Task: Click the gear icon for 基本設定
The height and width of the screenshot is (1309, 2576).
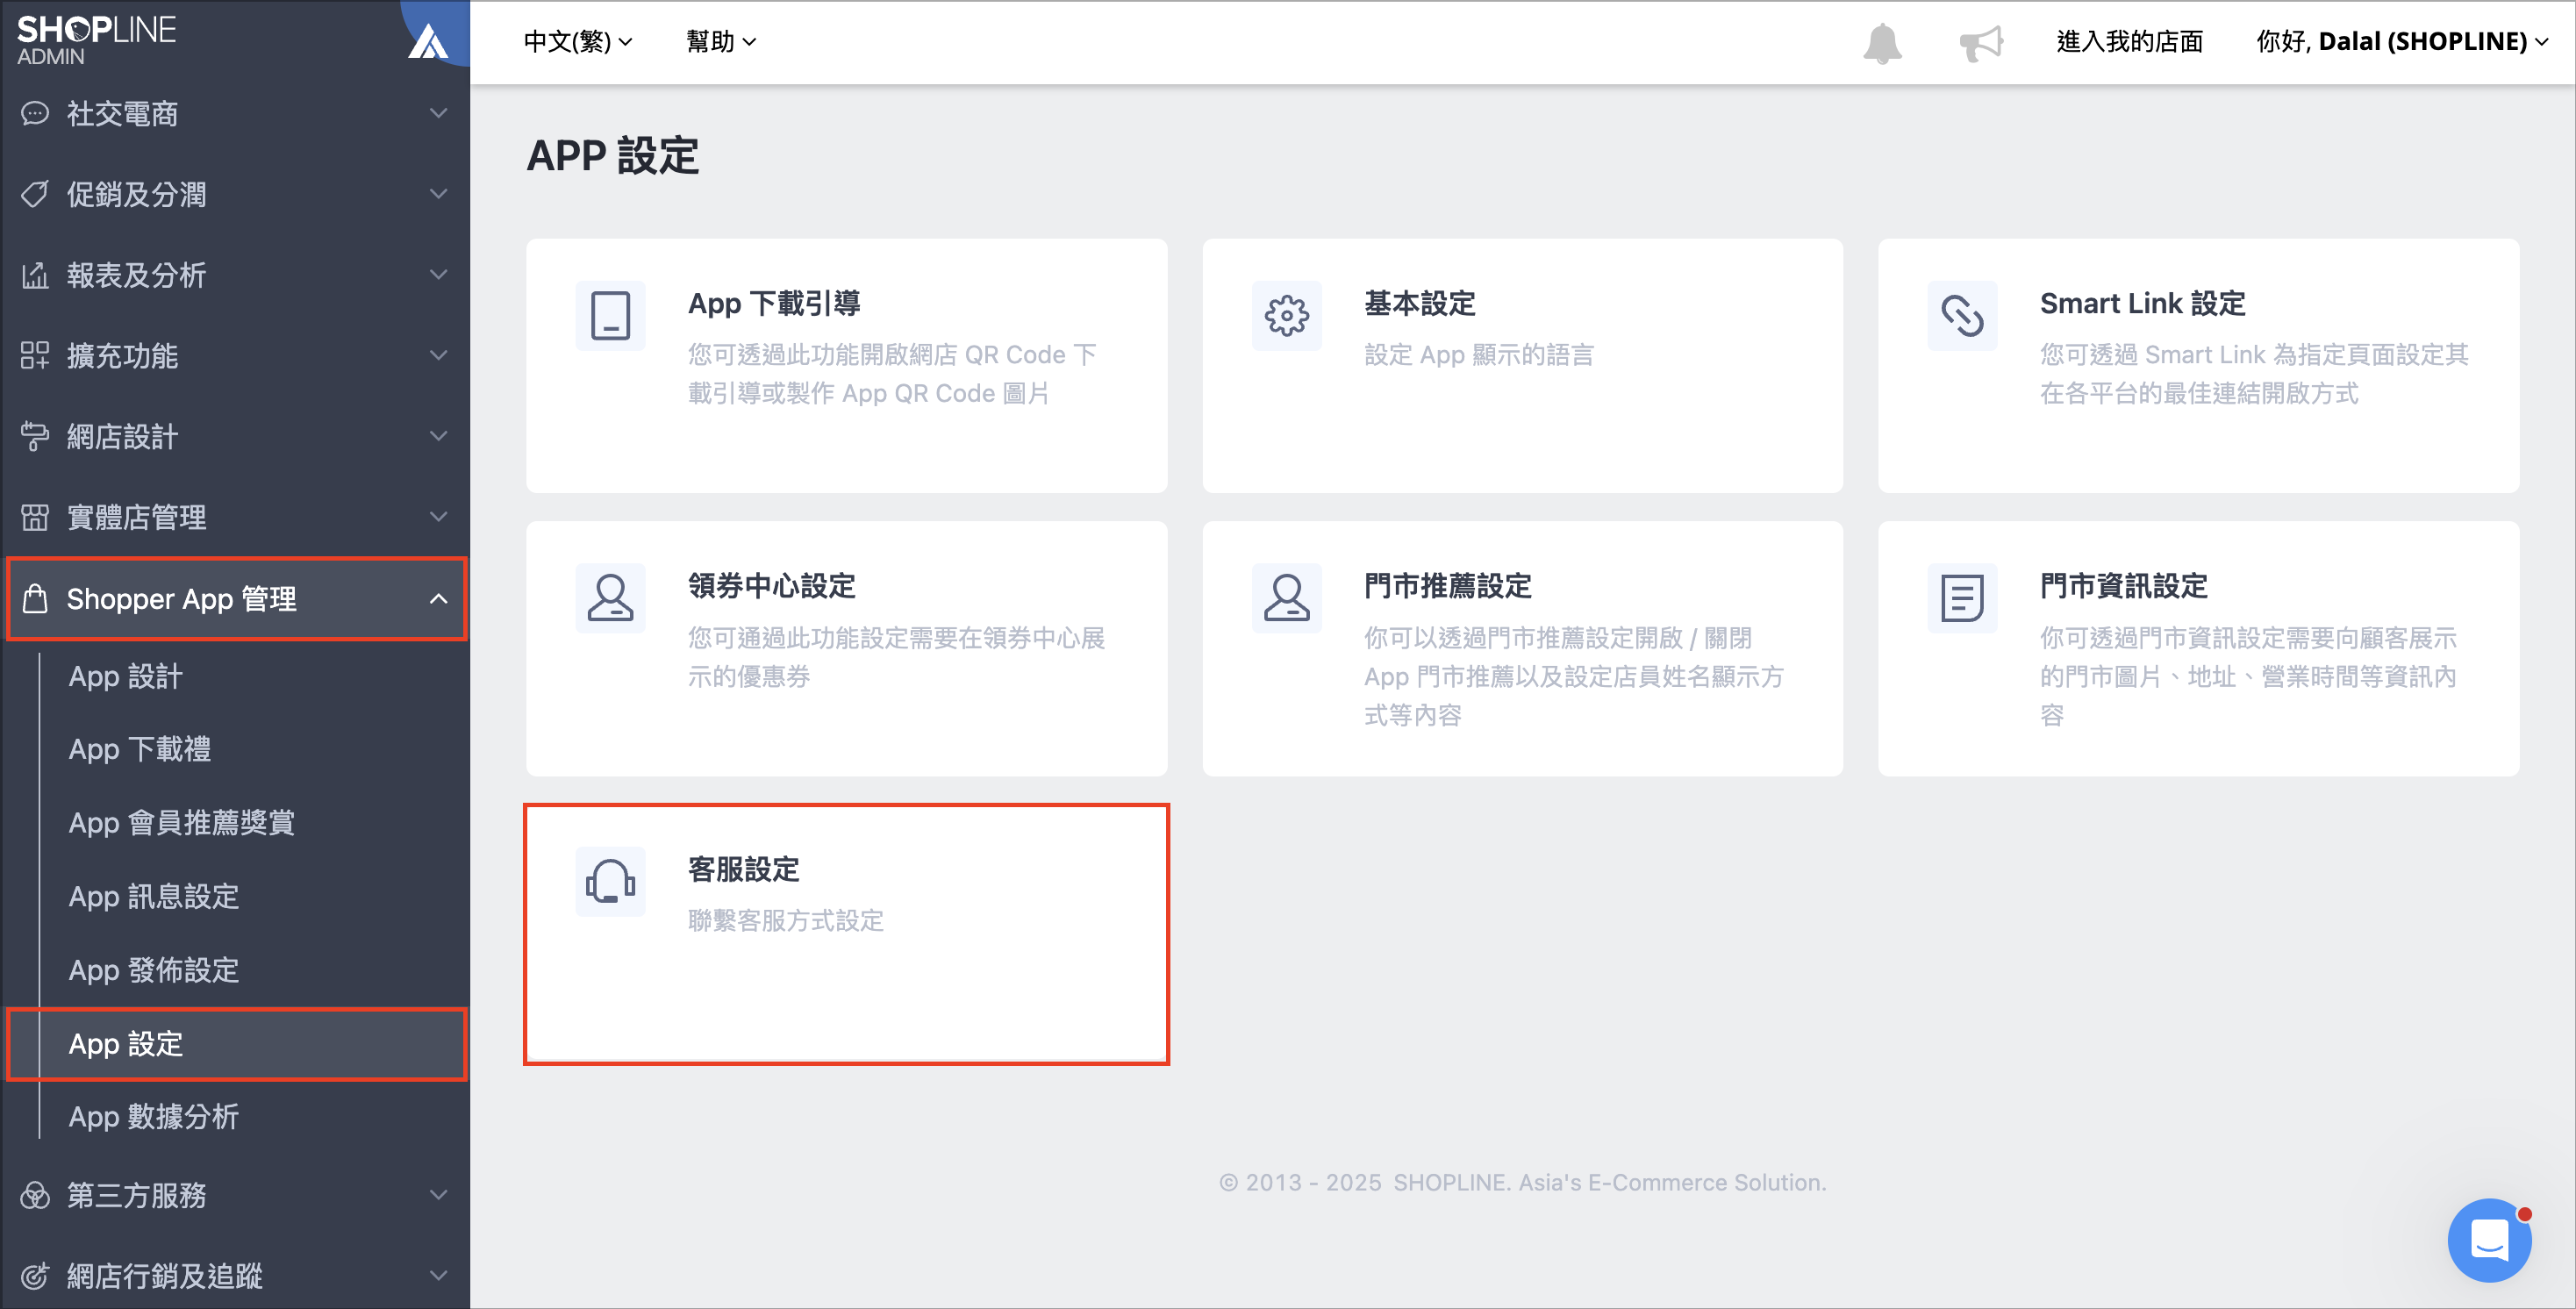Action: click(x=1286, y=316)
